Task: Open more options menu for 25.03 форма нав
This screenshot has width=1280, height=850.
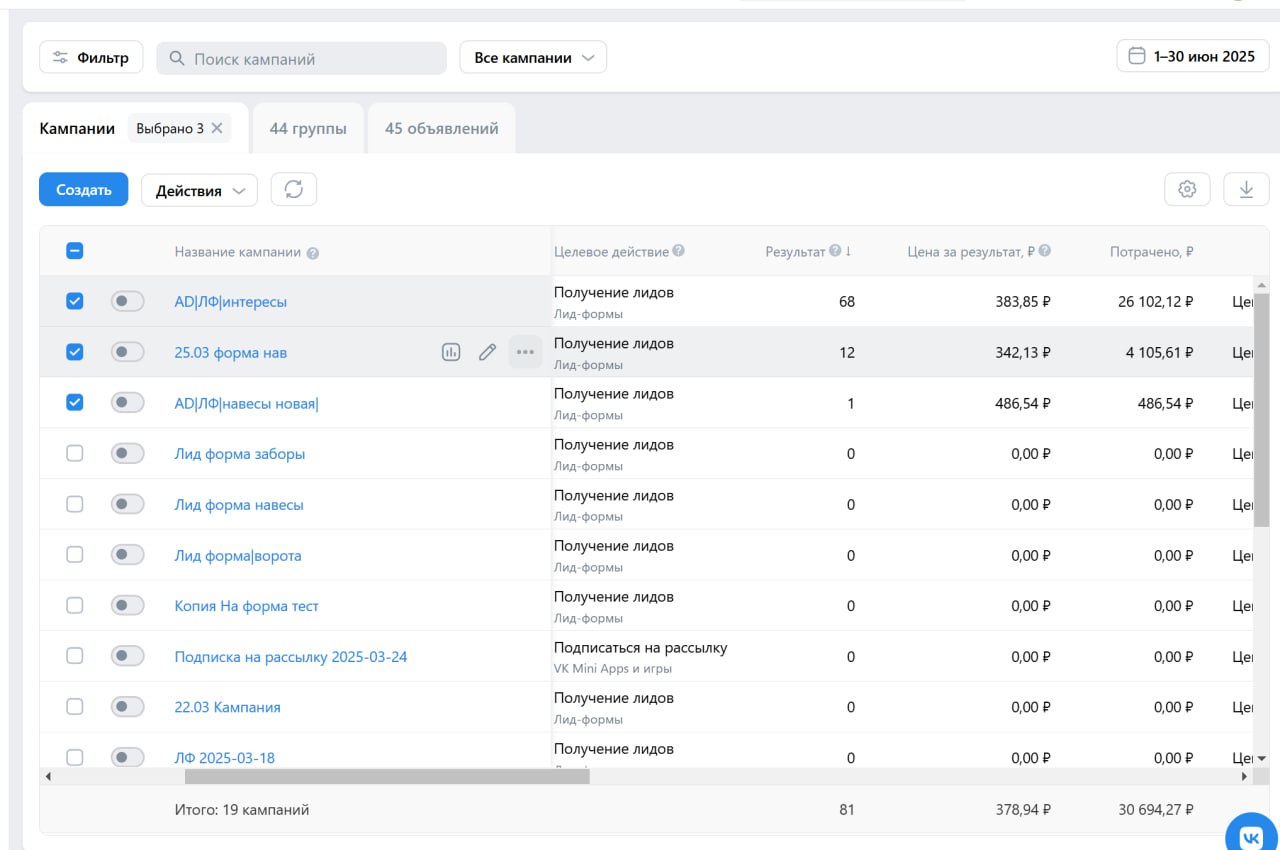Action: tap(525, 352)
